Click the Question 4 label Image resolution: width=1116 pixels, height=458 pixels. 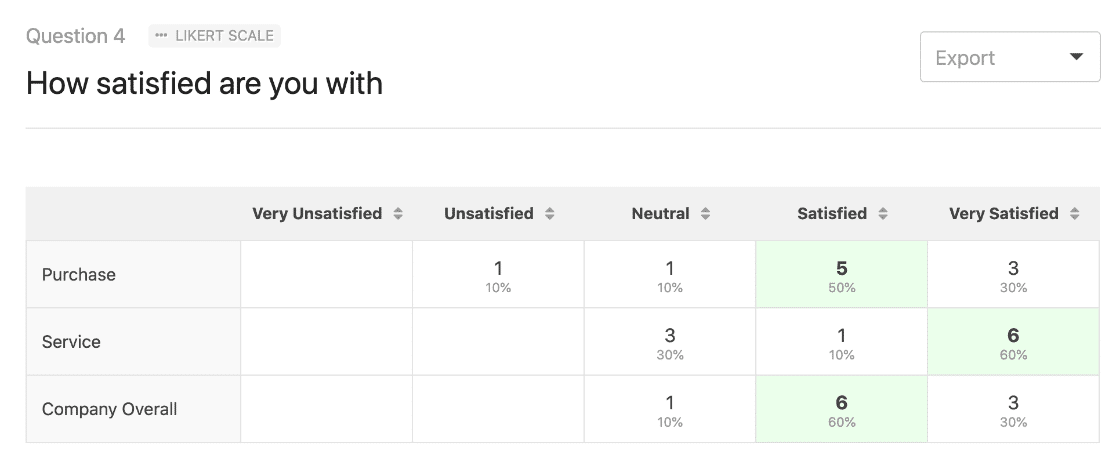[76, 36]
